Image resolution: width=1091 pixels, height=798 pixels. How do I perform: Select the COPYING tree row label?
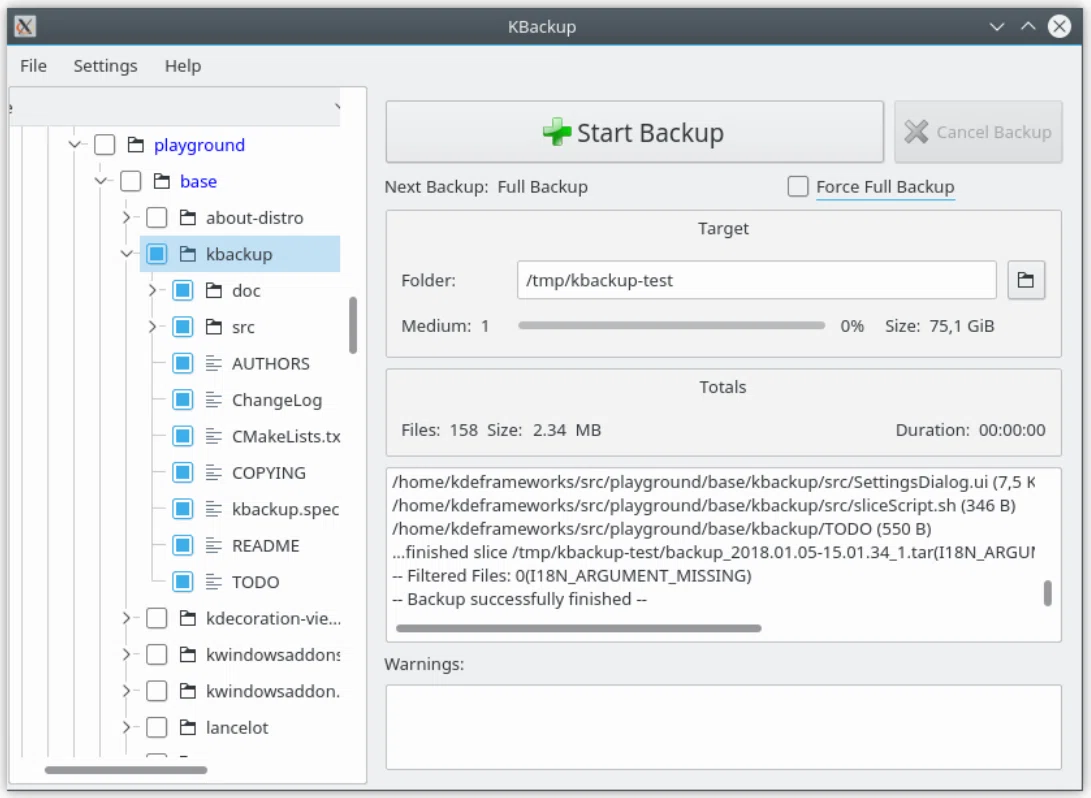tap(269, 473)
